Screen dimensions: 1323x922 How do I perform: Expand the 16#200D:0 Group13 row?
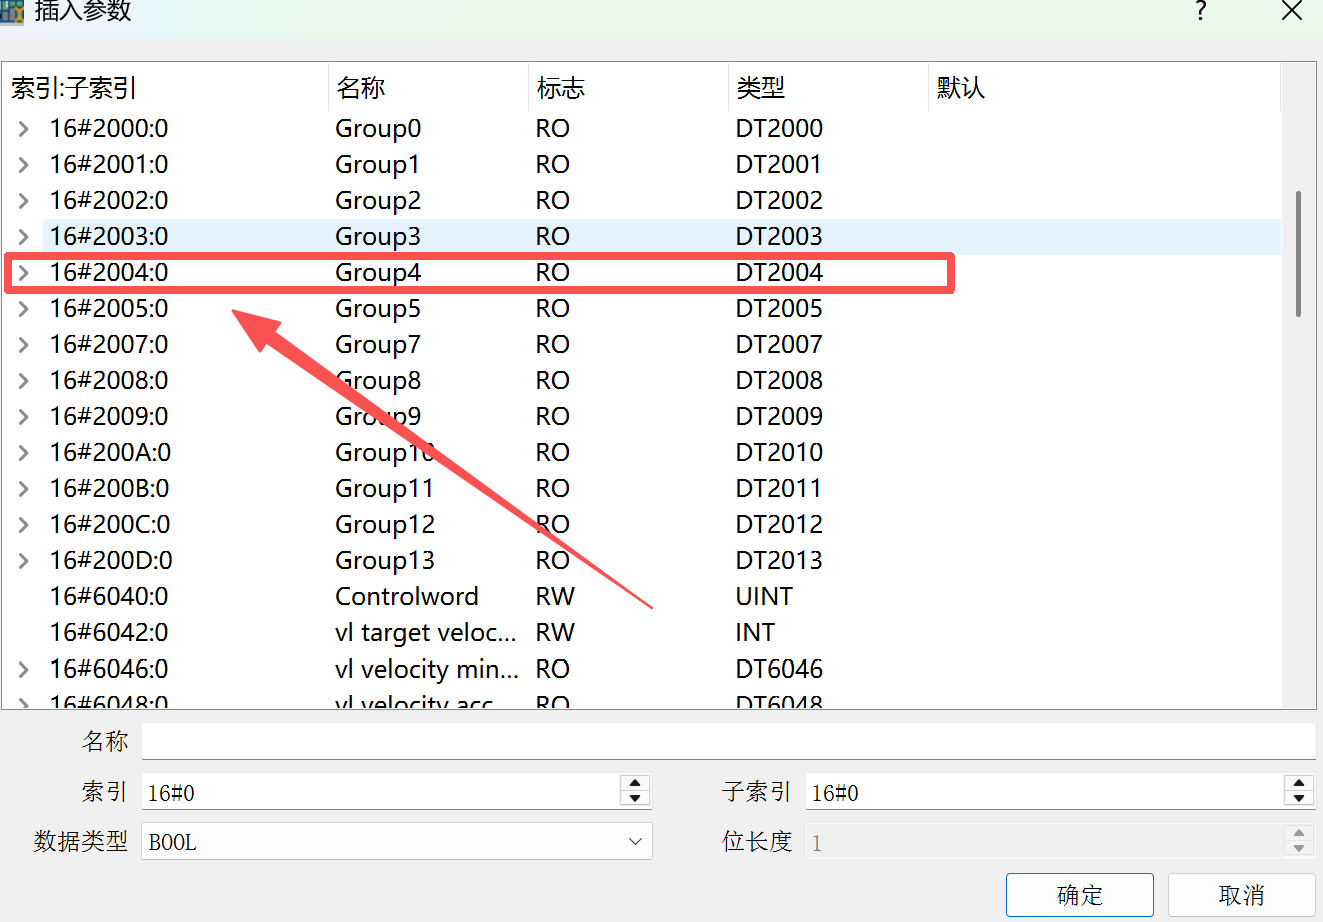pyautogui.click(x=23, y=561)
